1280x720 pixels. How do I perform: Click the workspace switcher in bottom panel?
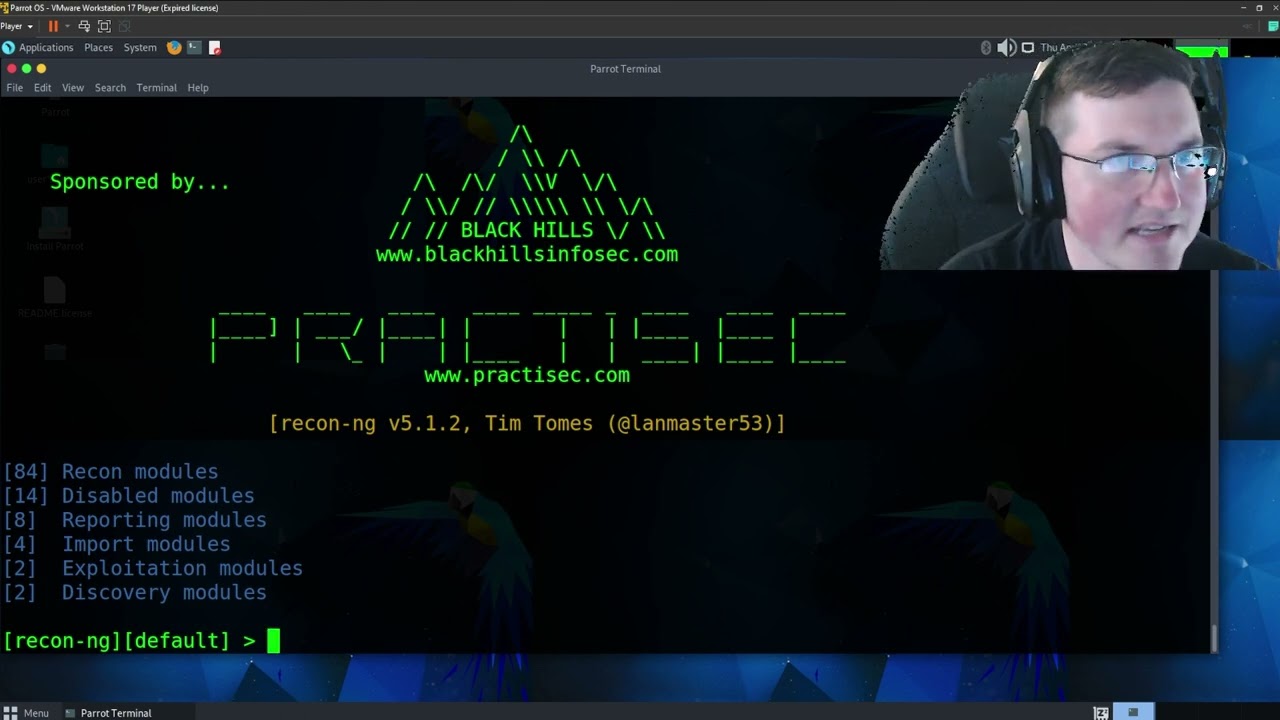tap(1133, 713)
